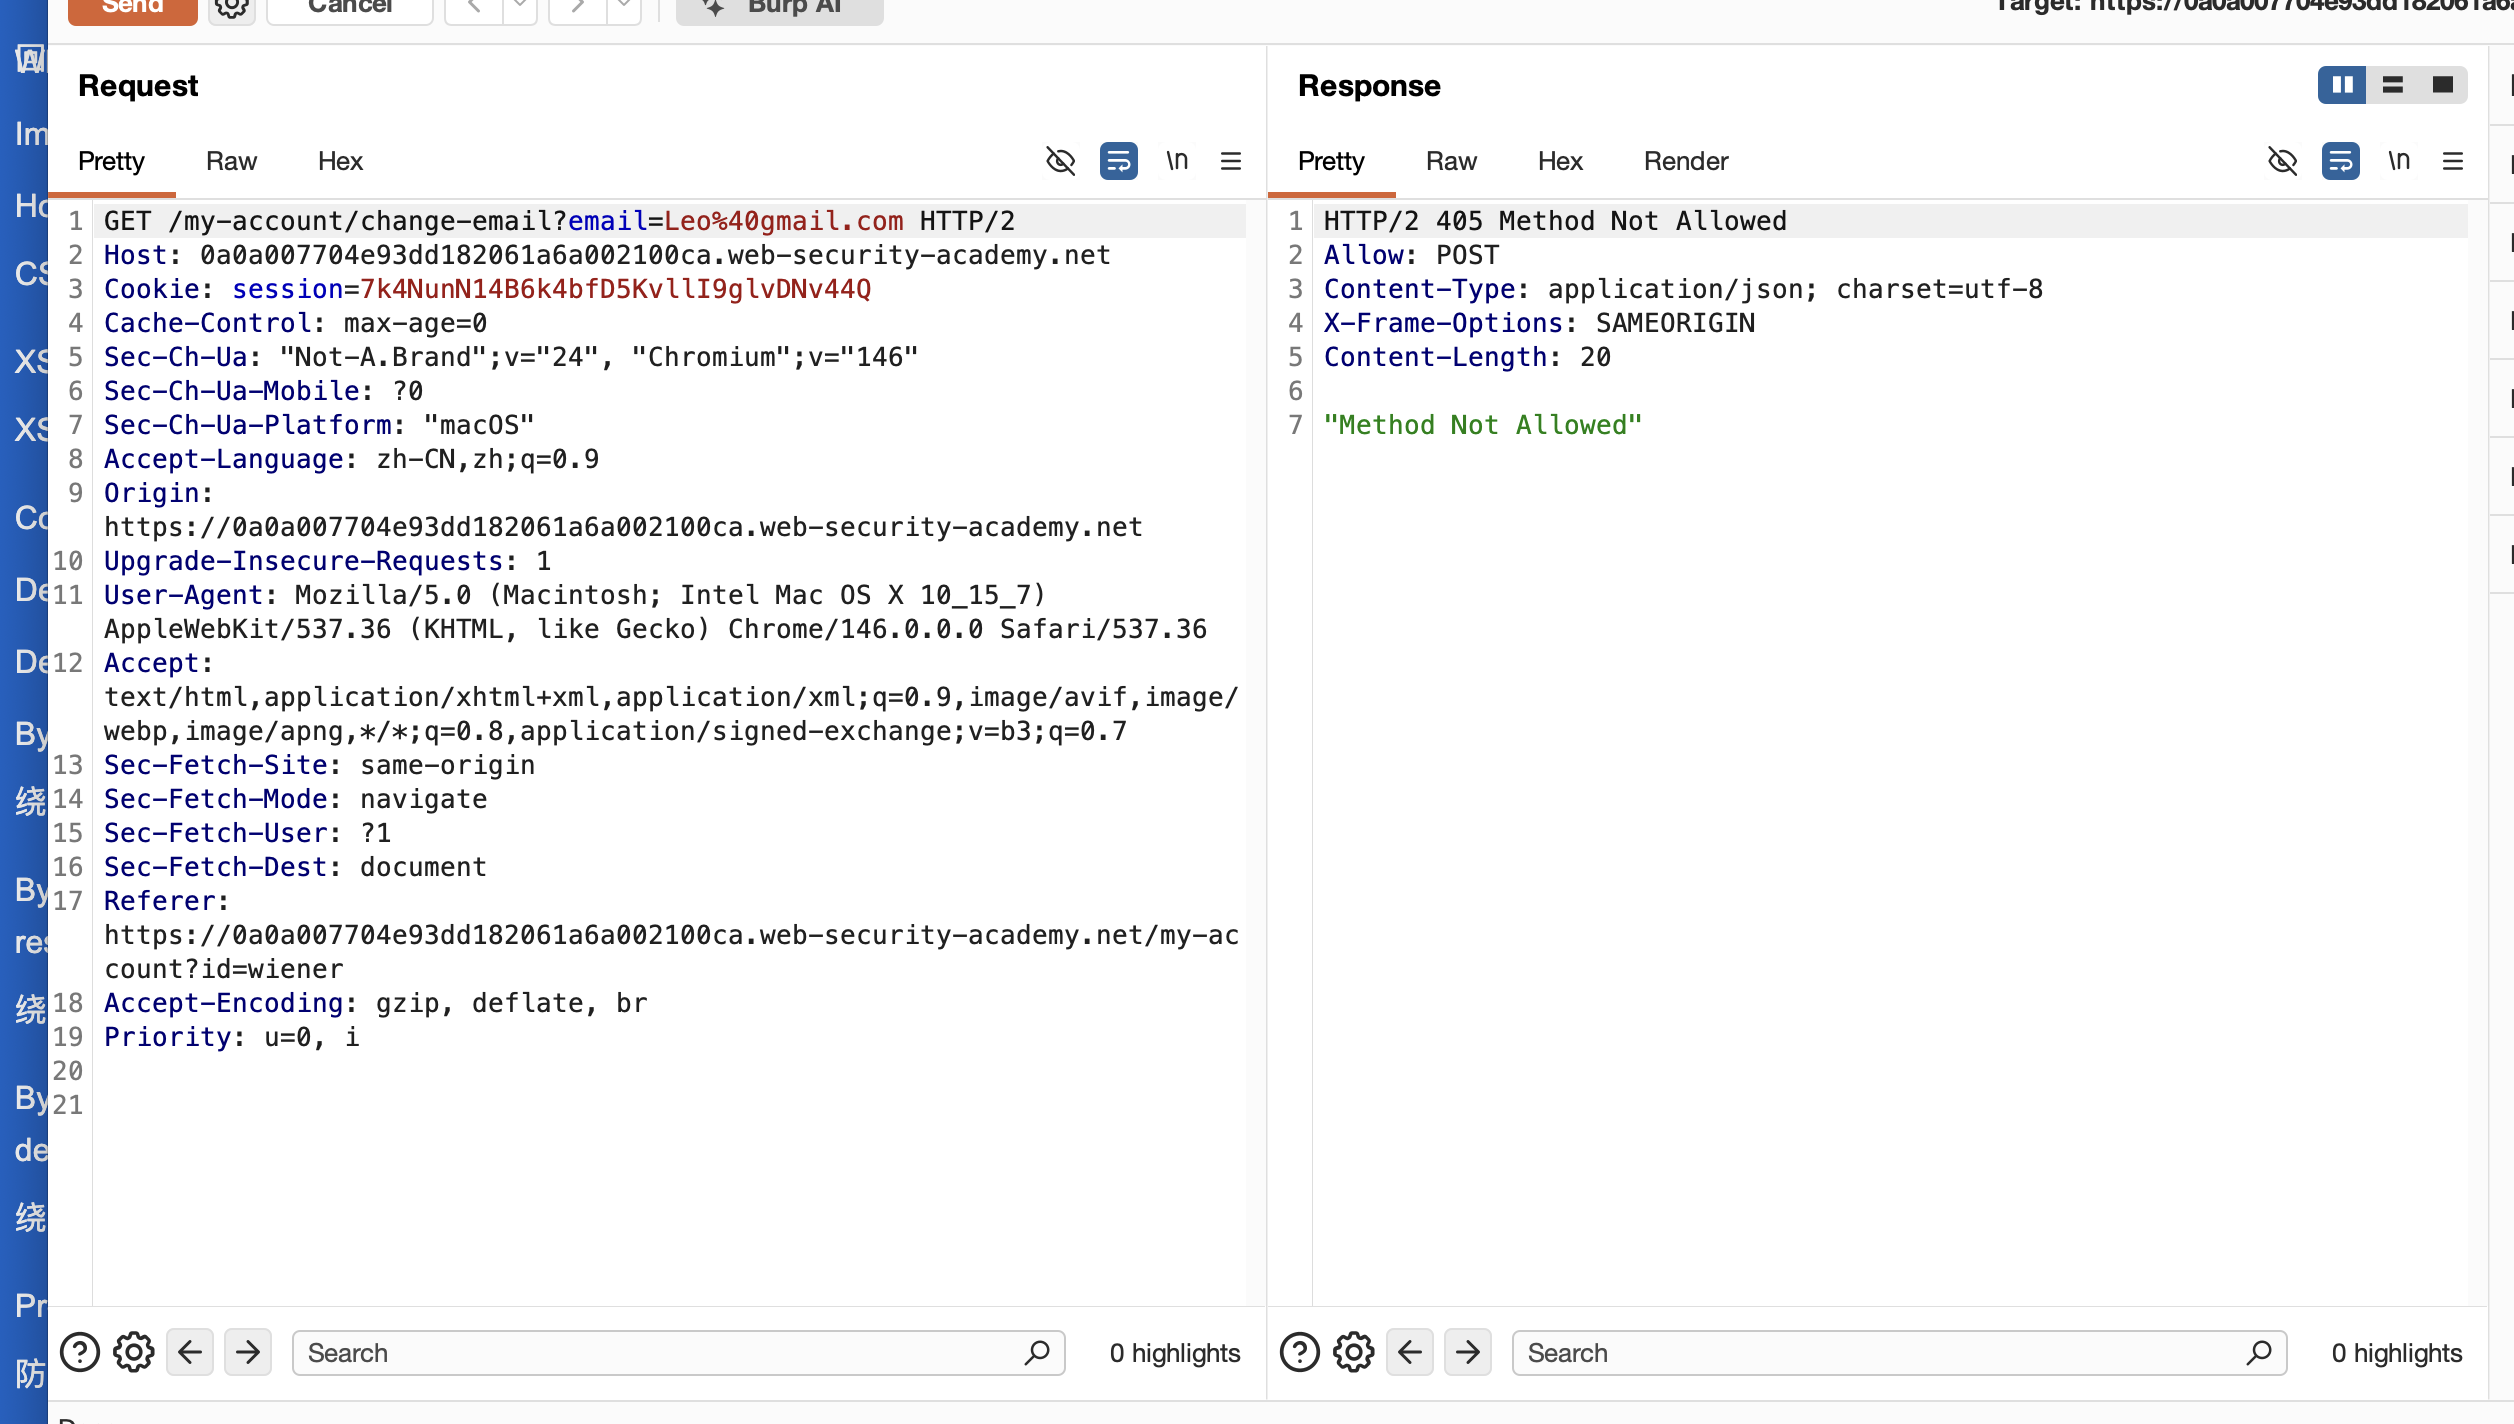Image resolution: width=2514 pixels, height=1424 pixels.
Task: Open the Response Render tab
Action: [1685, 161]
